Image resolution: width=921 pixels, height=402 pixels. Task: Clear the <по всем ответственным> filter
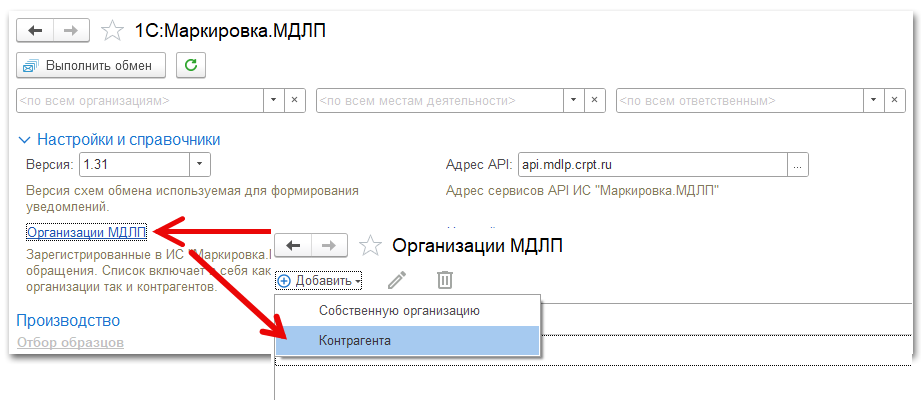895,100
